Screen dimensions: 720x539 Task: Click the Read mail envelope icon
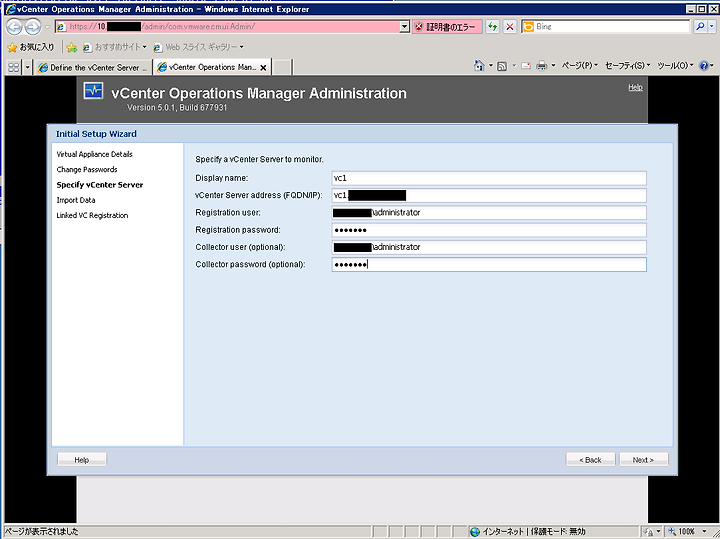click(526, 66)
